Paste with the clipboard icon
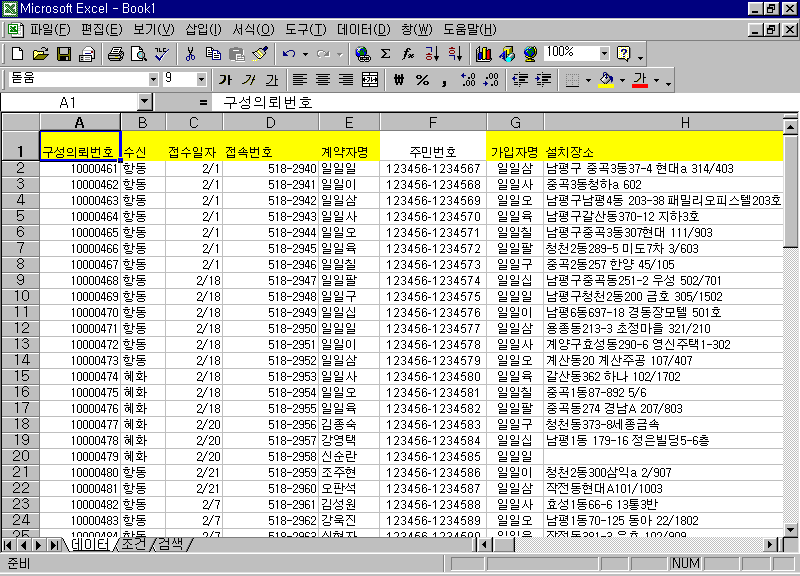Image resolution: width=800 pixels, height=576 pixels. 236,54
